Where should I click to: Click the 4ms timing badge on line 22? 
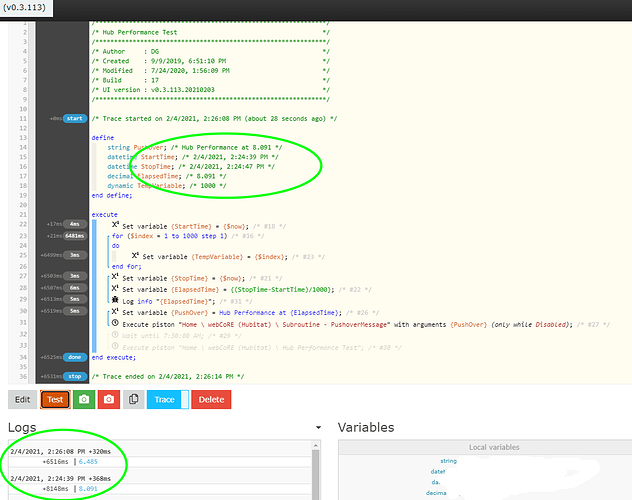(75, 224)
